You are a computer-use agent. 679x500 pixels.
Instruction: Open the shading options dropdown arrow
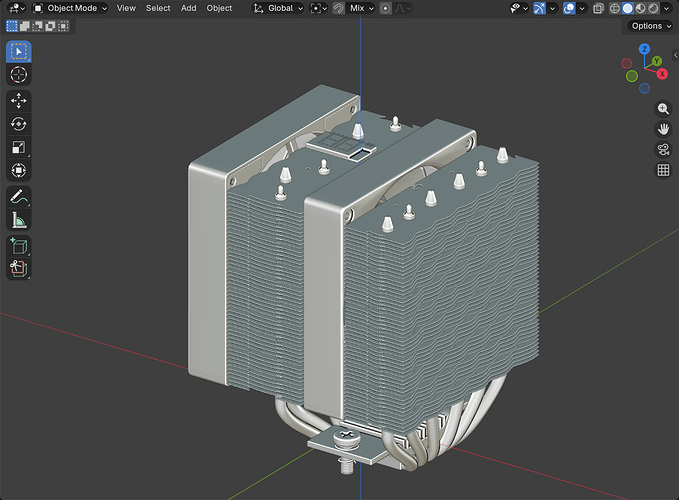pos(666,8)
